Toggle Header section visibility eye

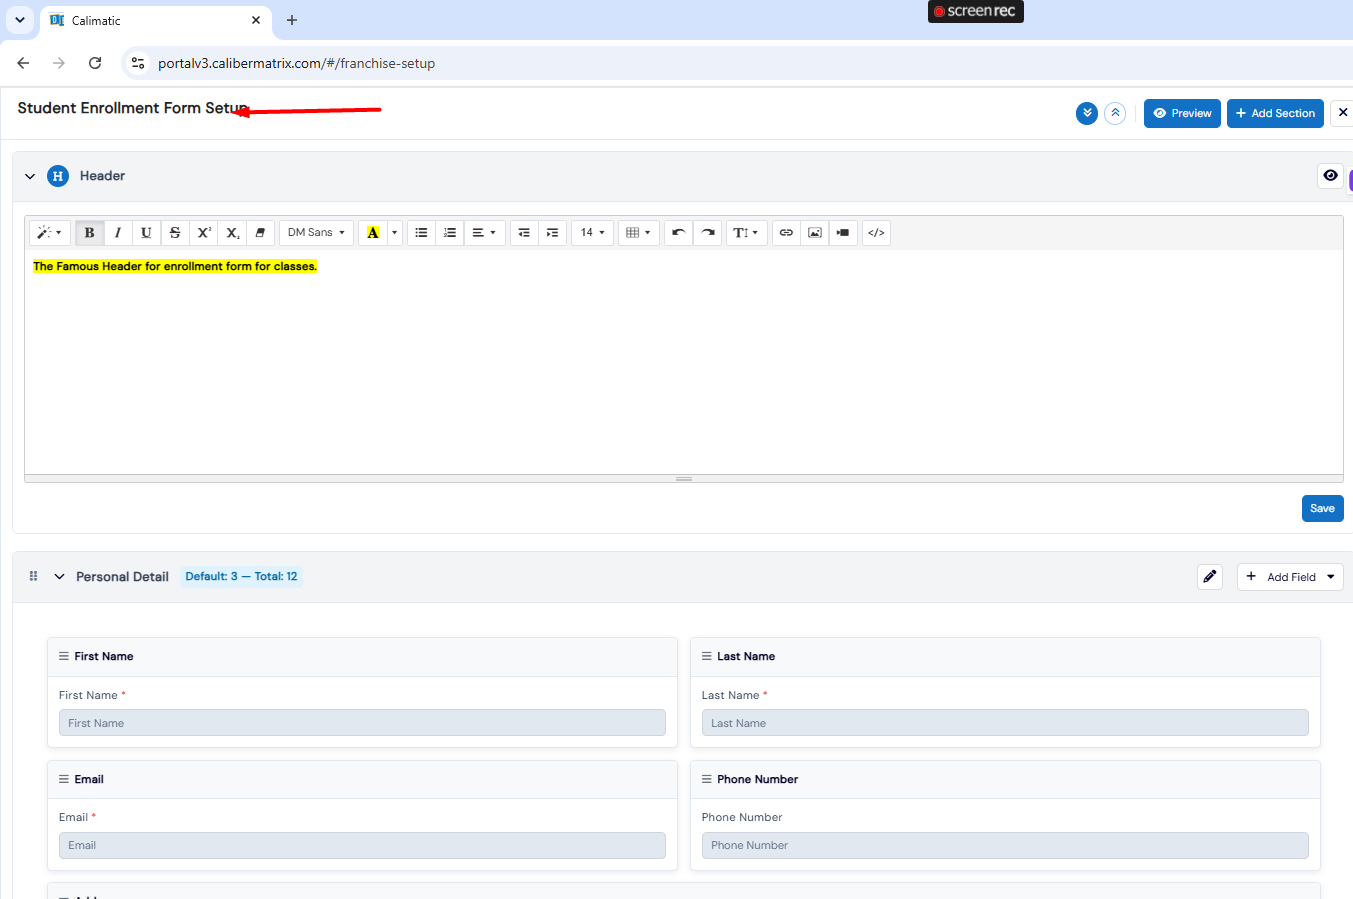[x=1330, y=176]
